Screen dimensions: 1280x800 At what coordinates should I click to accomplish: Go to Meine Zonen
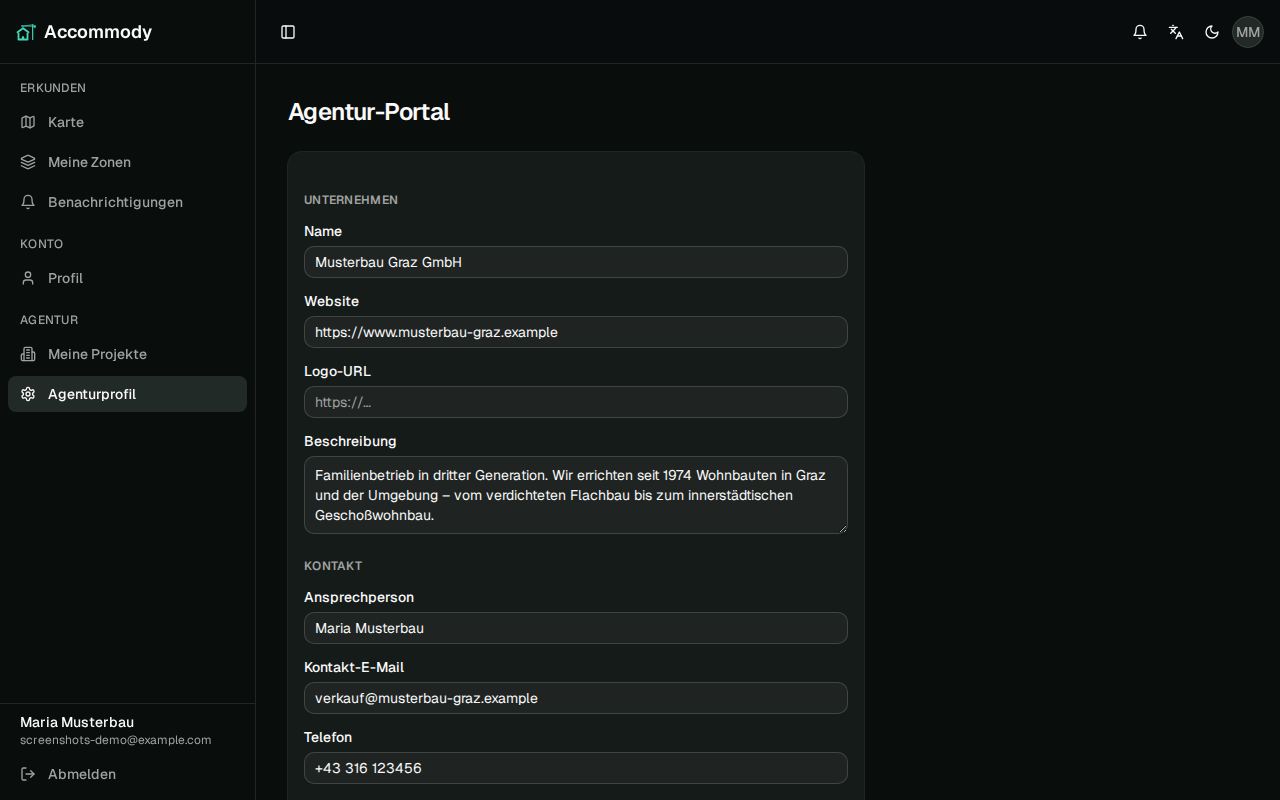[x=127, y=162]
